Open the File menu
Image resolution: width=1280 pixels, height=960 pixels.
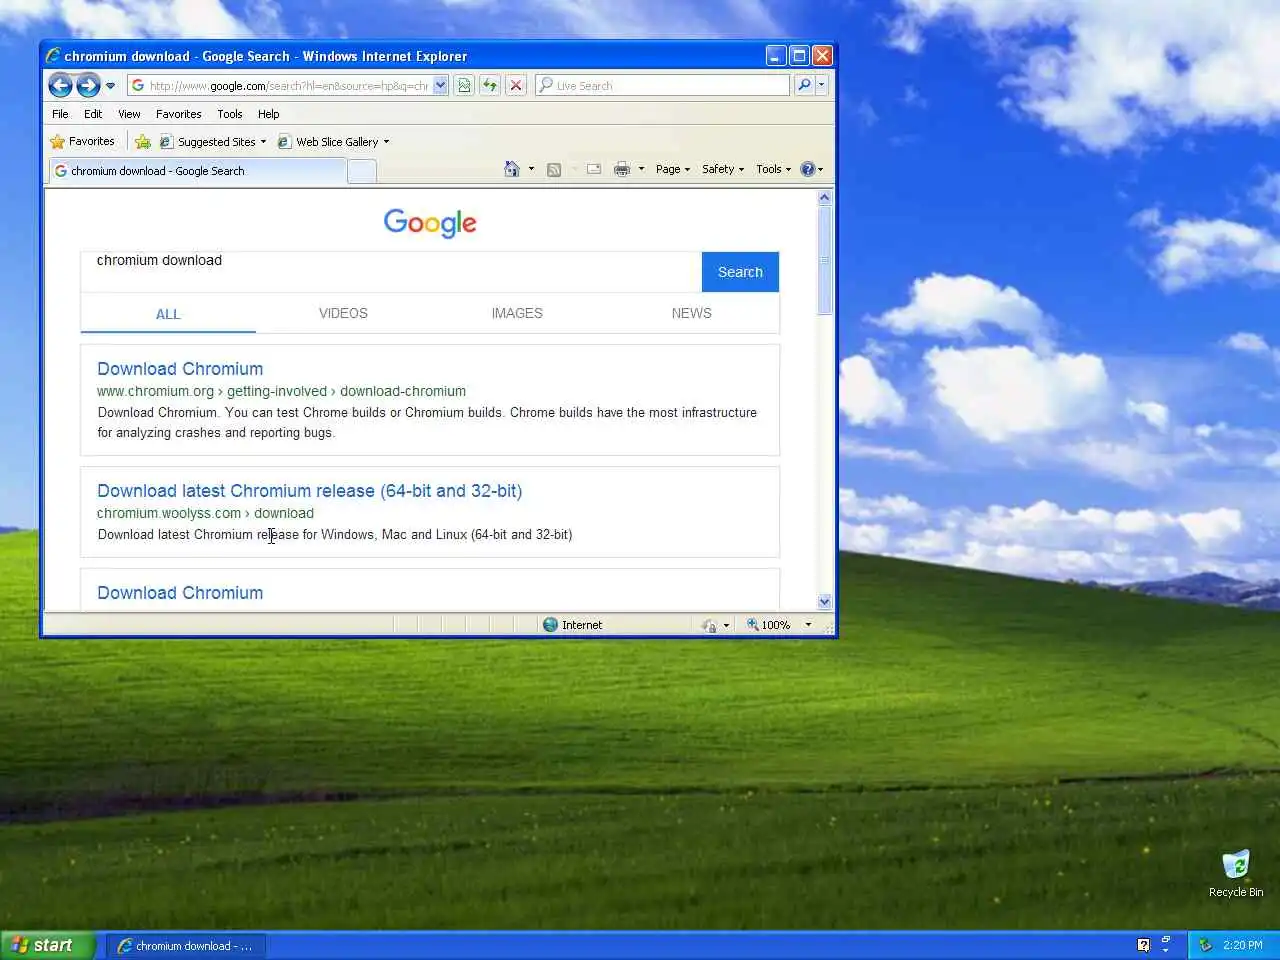point(60,114)
